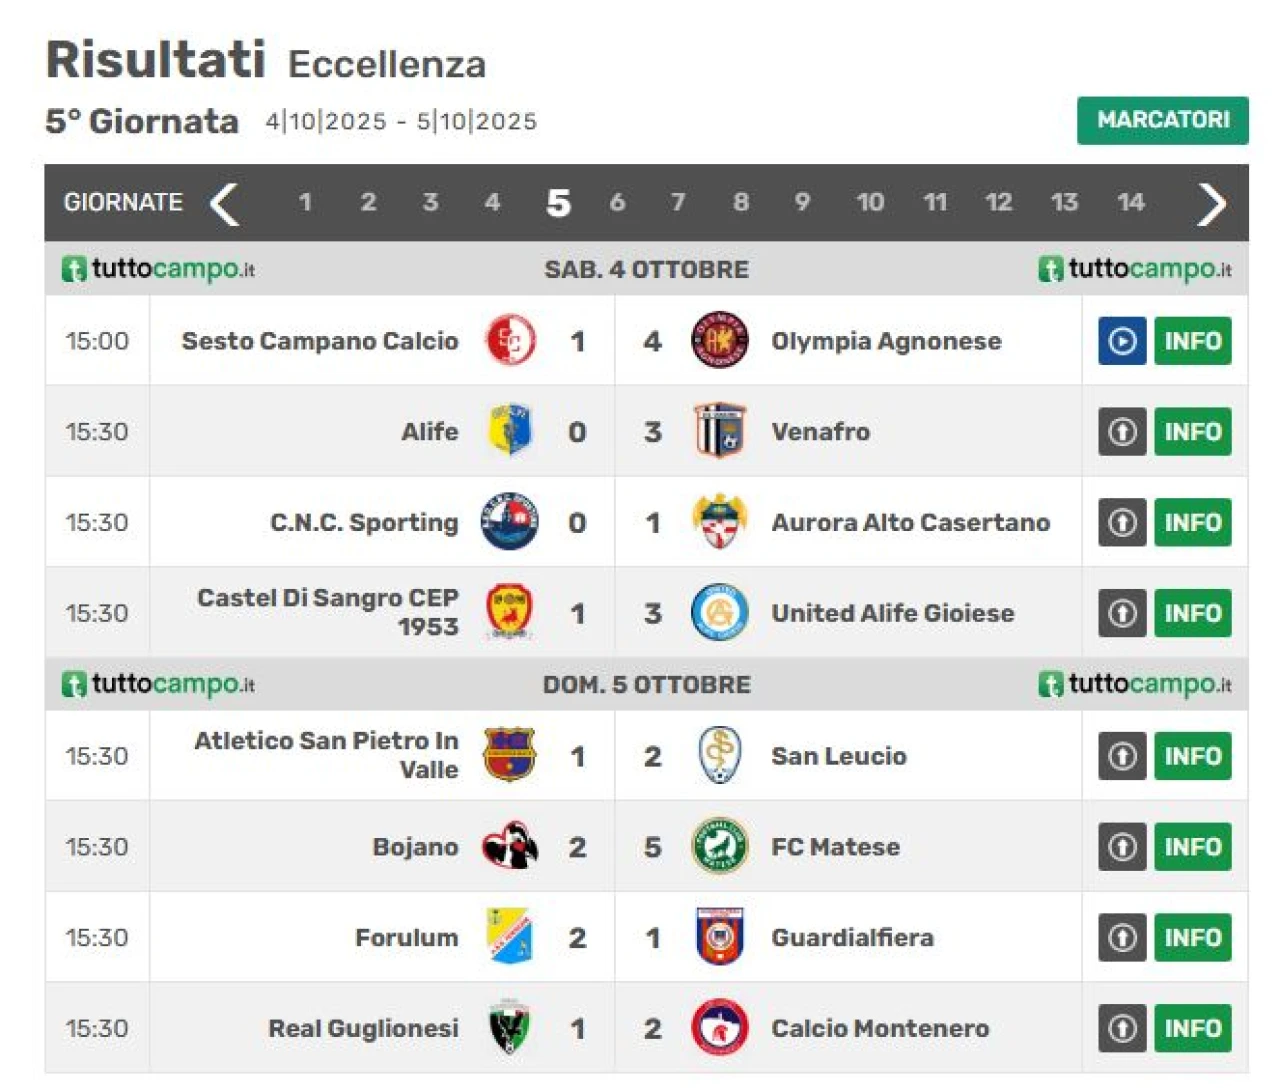Click the Olympia Agnonese team crest
The width and height of the screenshot is (1280, 1091).
point(719,340)
